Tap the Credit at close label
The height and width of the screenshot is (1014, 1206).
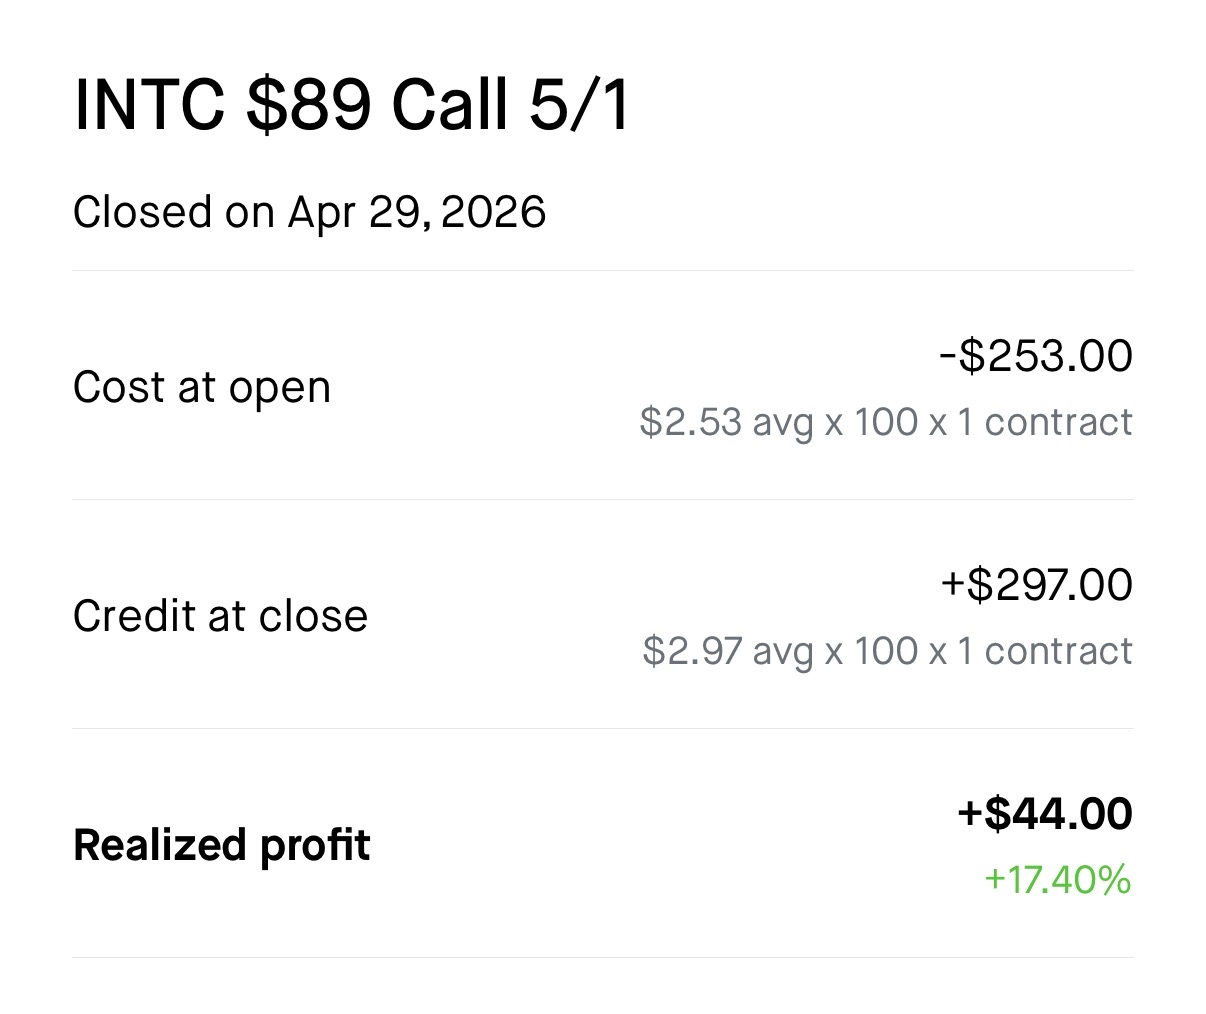221,616
